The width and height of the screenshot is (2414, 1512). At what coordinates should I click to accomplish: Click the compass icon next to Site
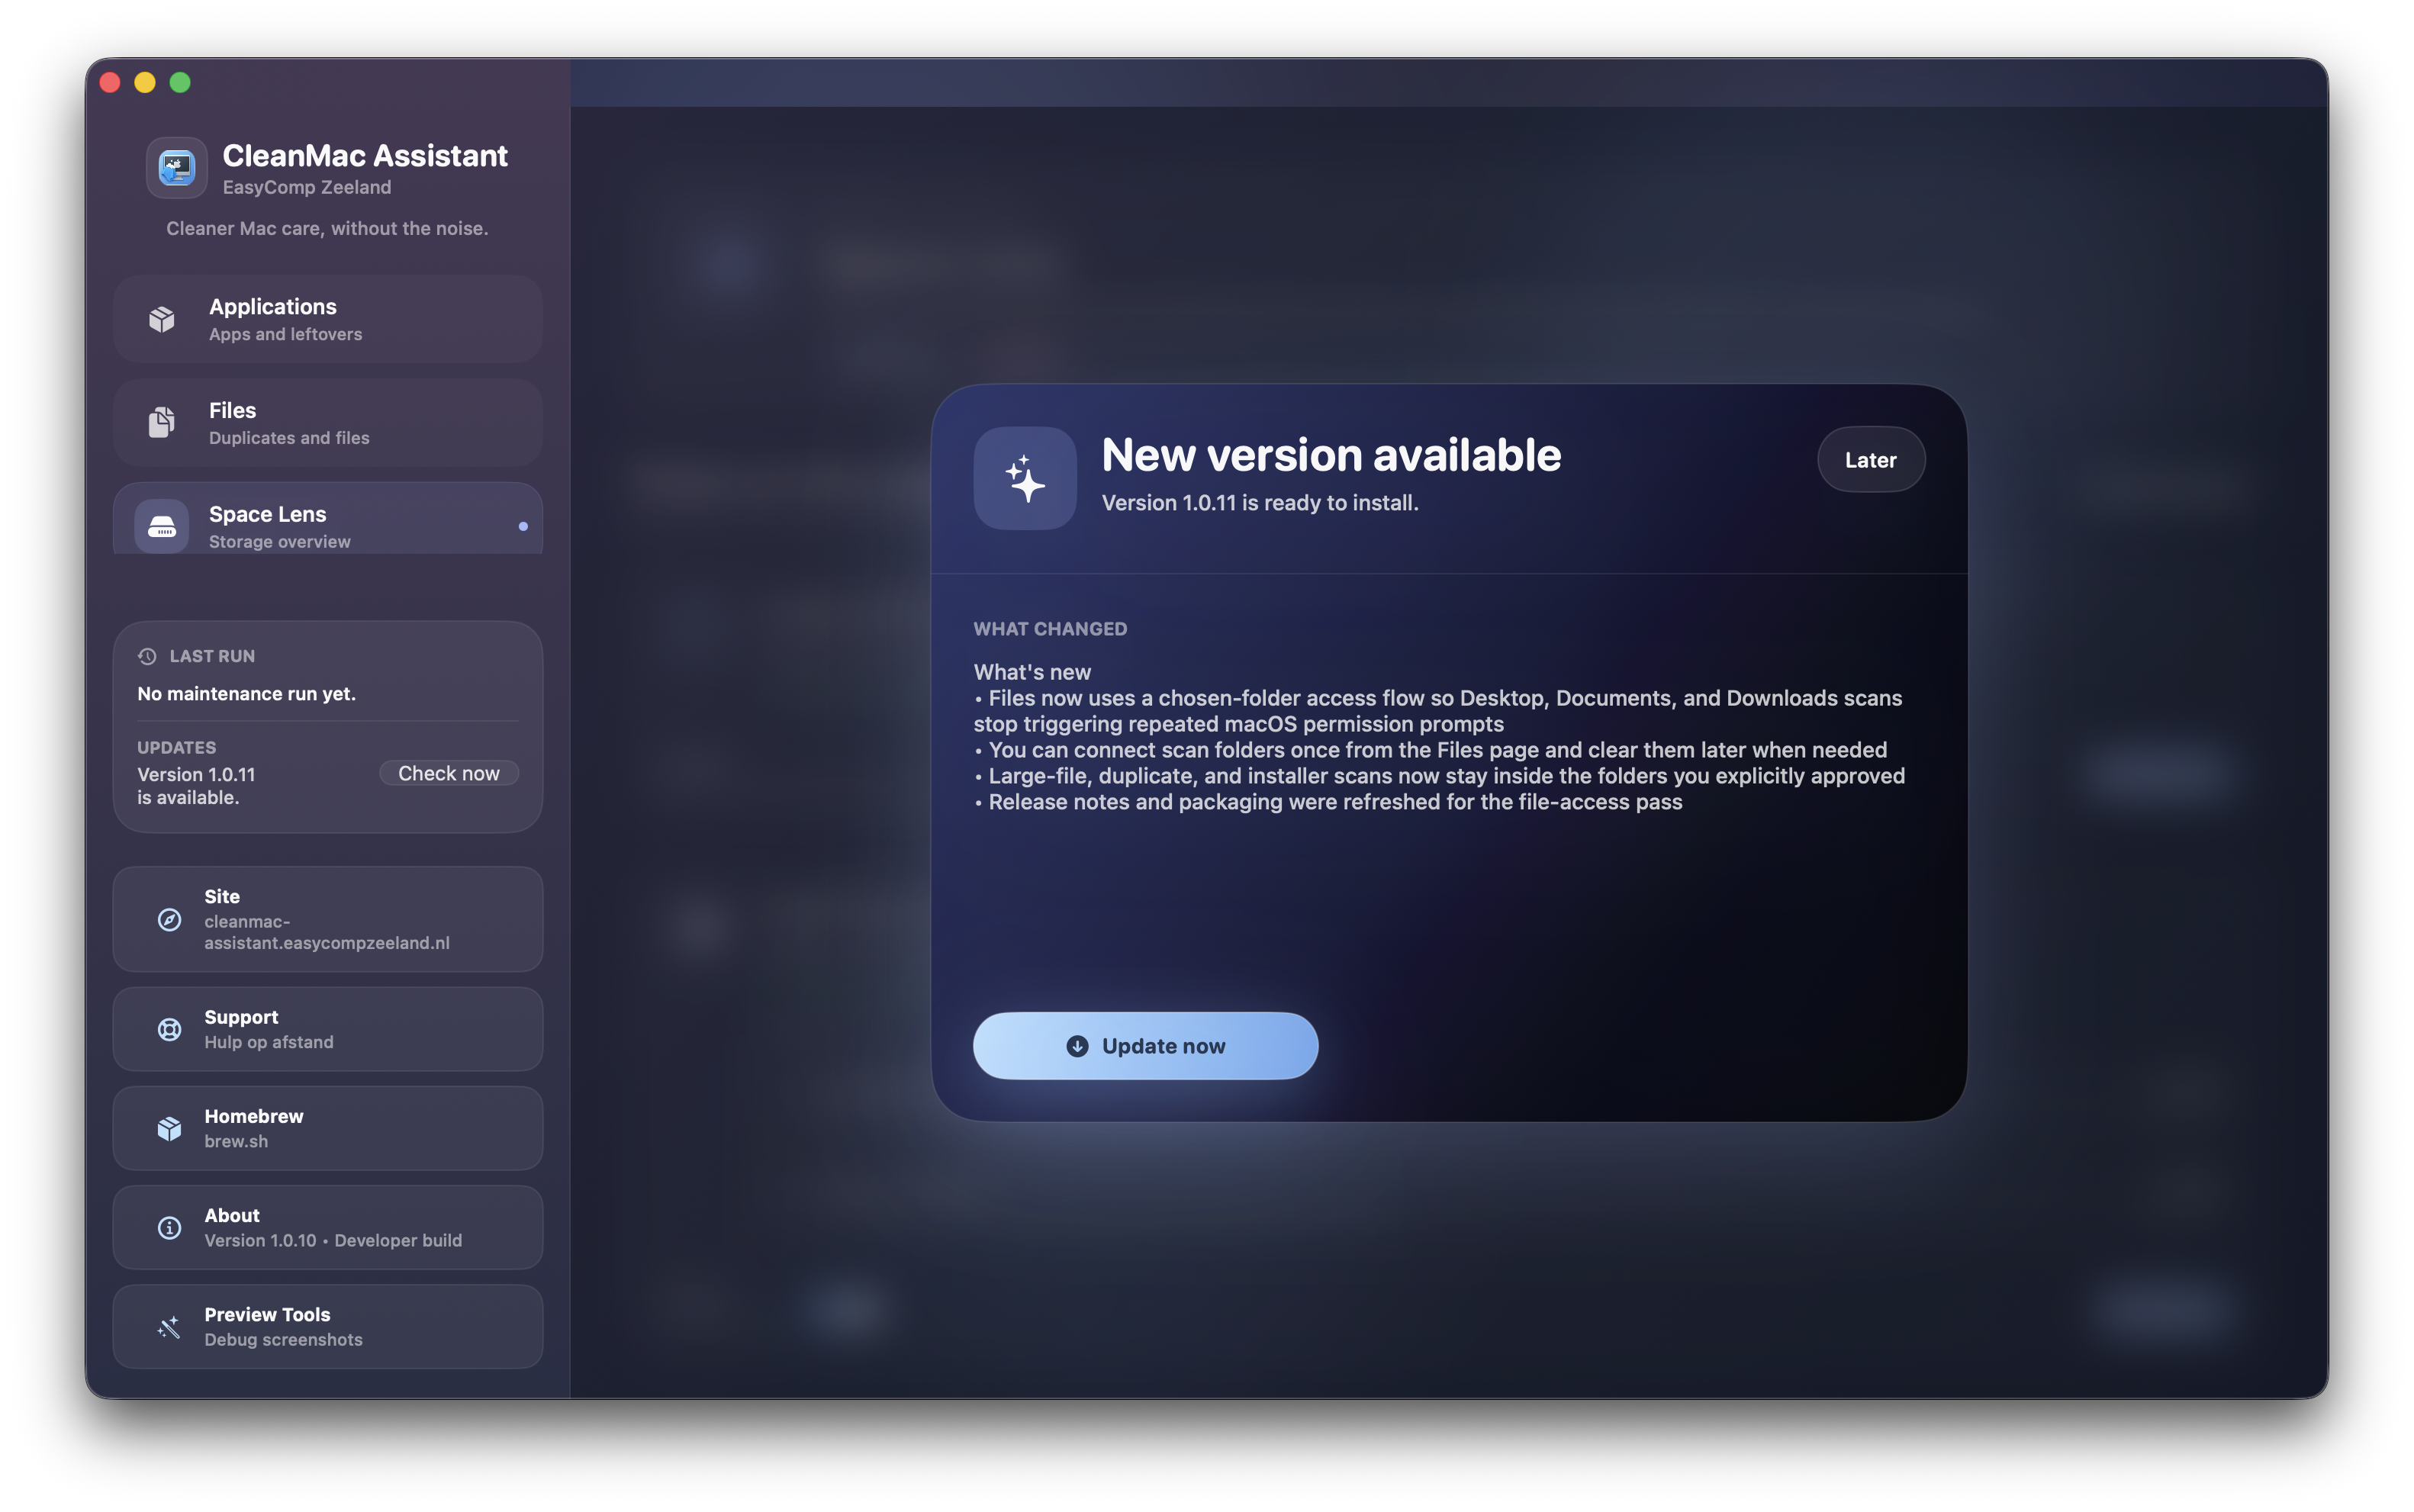coord(168,920)
